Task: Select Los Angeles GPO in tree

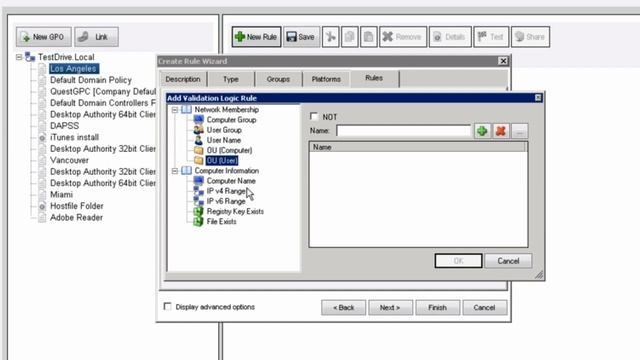Action: click(x=74, y=69)
